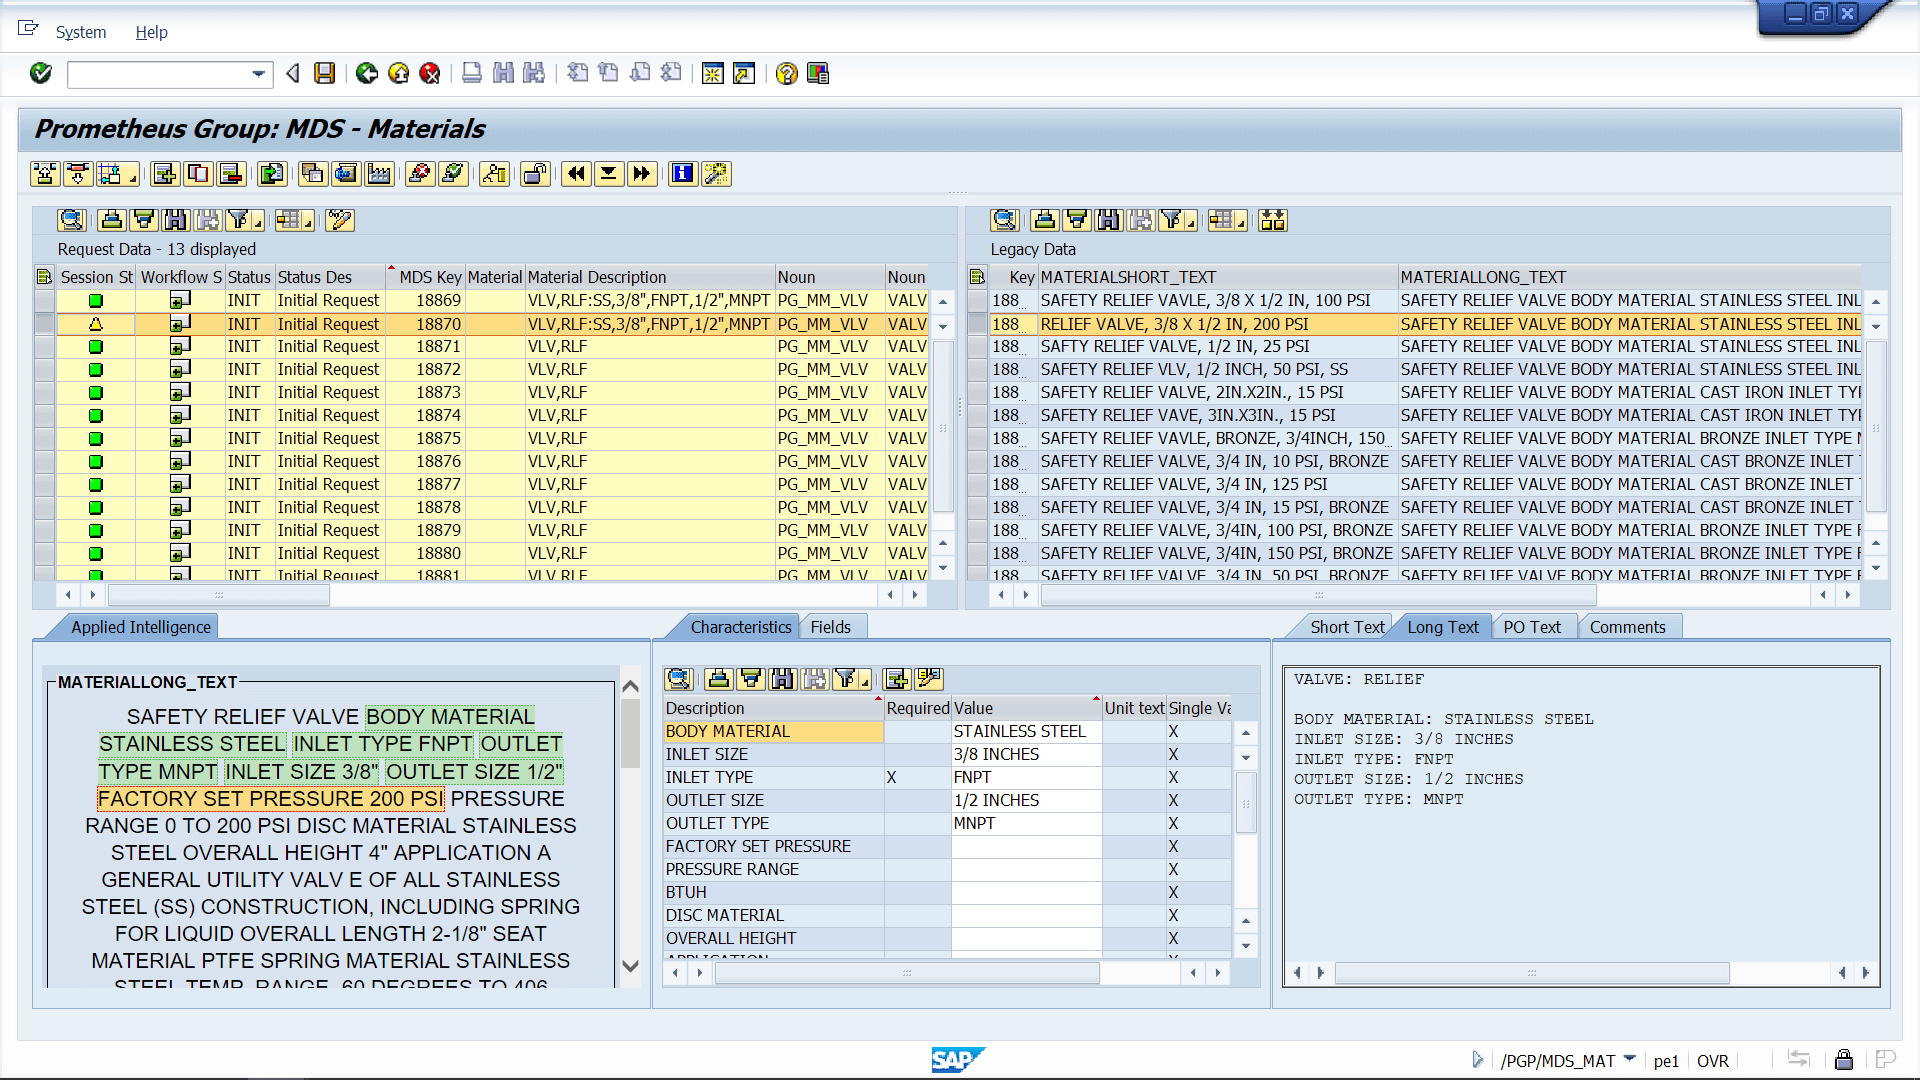This screenshot has height=1080, width=1920.
Task: Select the row selector for MDS Key 18869
Action: (x=44, y=300)
